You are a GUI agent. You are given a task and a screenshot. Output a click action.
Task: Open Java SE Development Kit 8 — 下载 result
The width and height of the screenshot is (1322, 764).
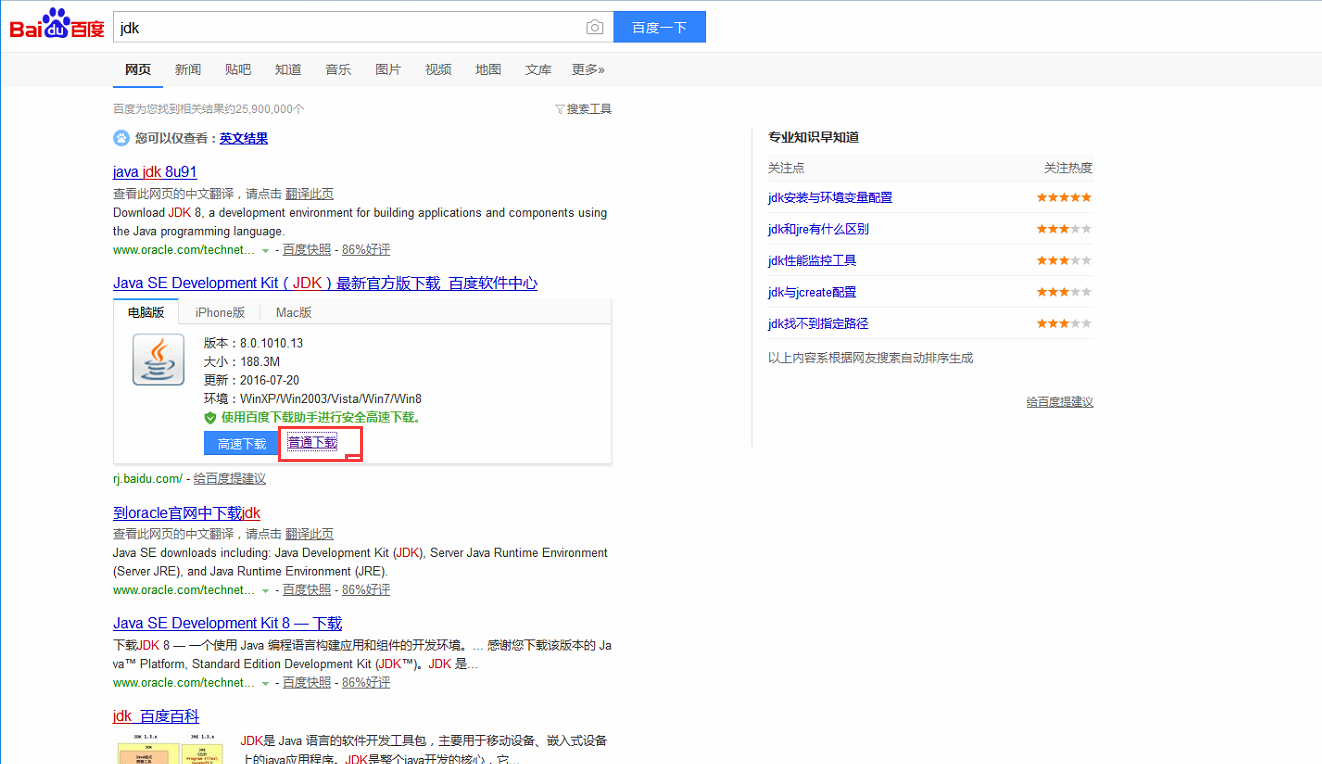[227, 623]
